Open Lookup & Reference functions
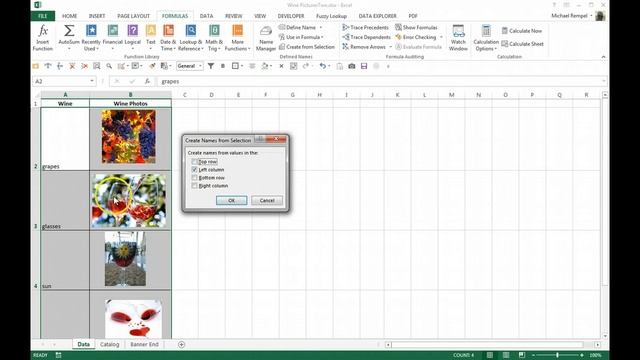This screenshot has height=360, width=640. click(x=191, y=38)
